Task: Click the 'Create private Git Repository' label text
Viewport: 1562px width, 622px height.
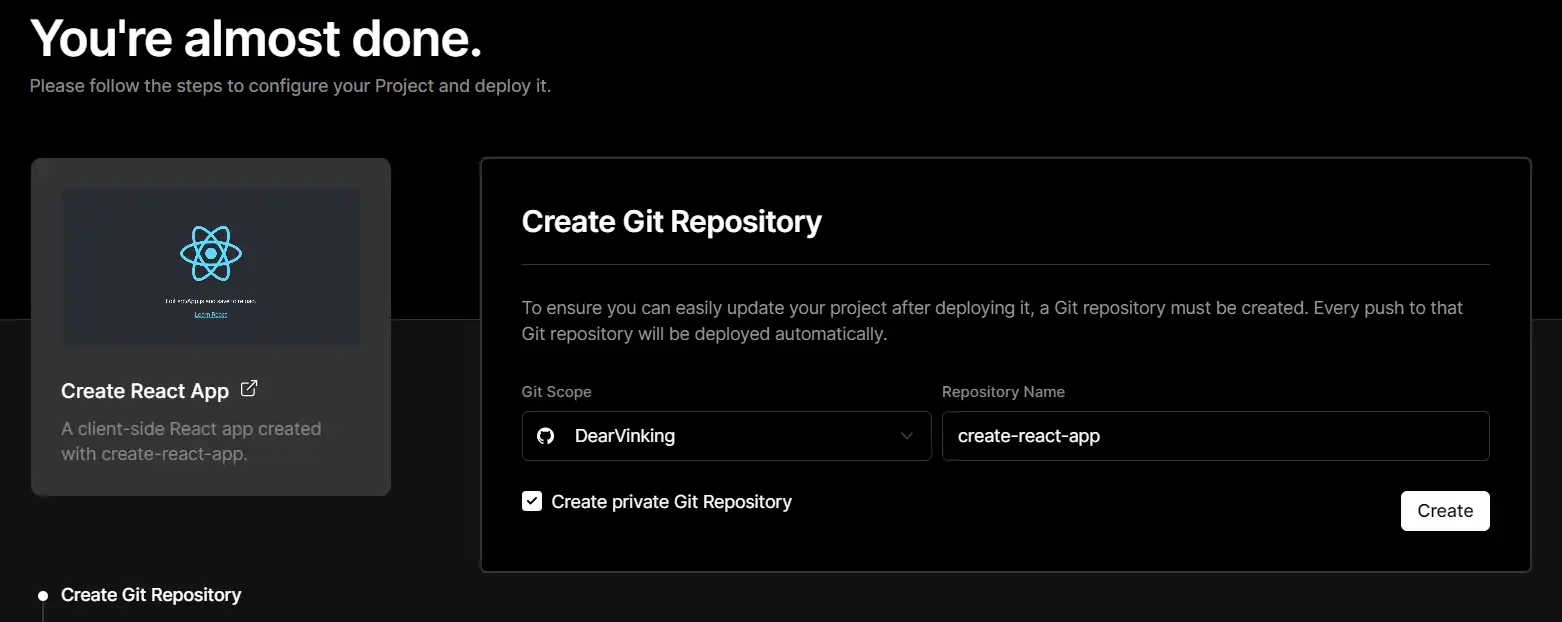Action: click(x=671, y=502)
